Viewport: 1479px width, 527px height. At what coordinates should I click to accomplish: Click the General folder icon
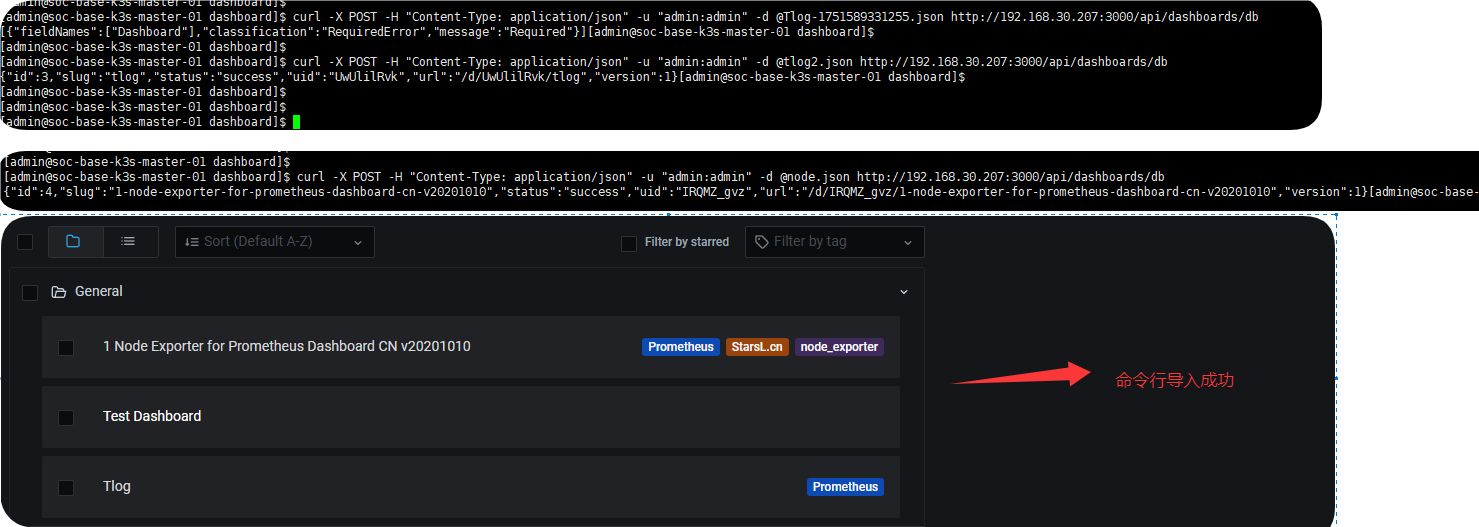58,292
